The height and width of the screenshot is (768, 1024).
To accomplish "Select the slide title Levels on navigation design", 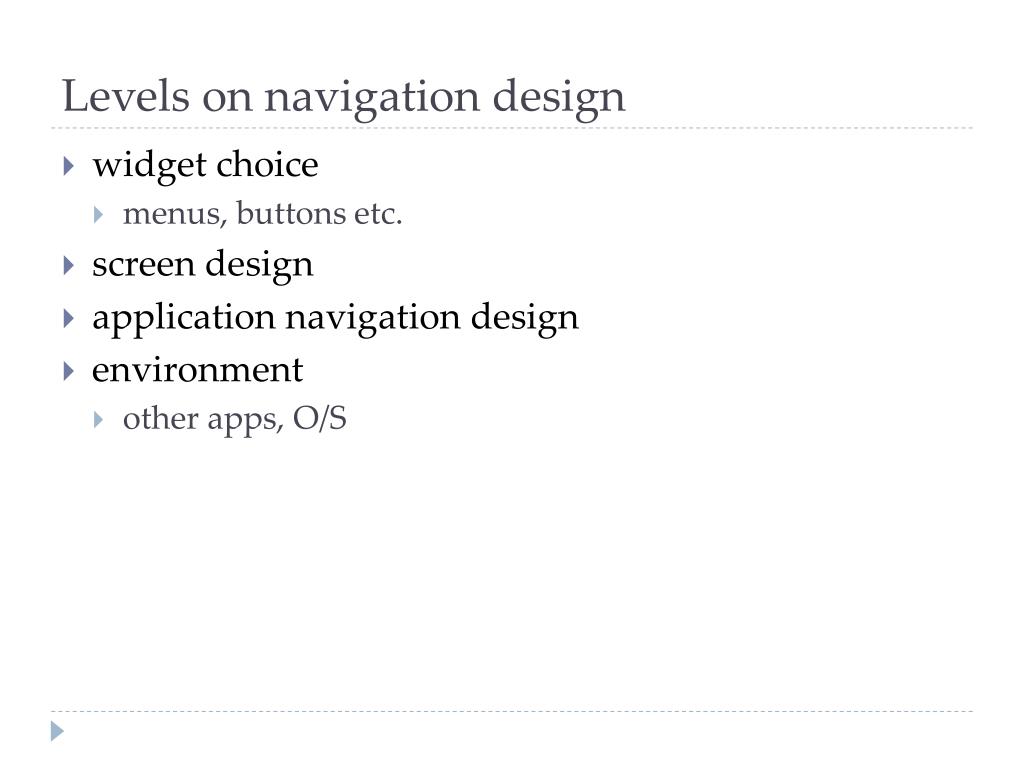I will [344, 97].
